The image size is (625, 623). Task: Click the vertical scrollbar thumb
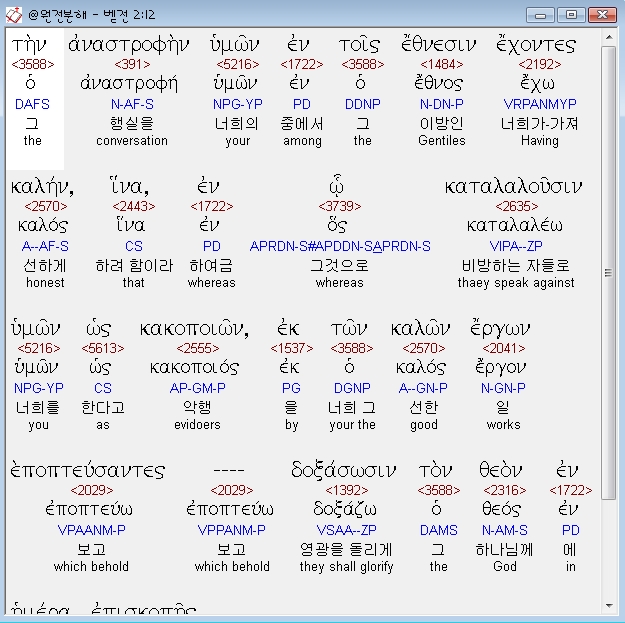(x=609, y=273)
